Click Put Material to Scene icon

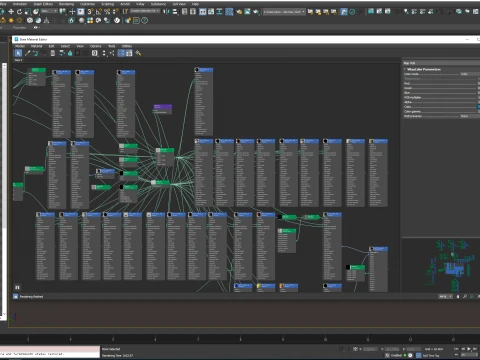click(35, 53)
